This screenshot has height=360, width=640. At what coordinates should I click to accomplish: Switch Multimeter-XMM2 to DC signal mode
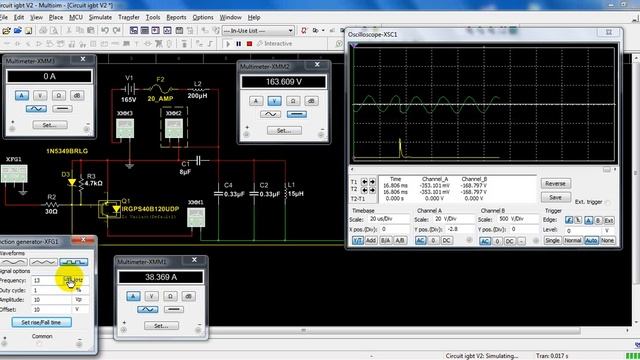pyautogui.click(x=297, y=114)
